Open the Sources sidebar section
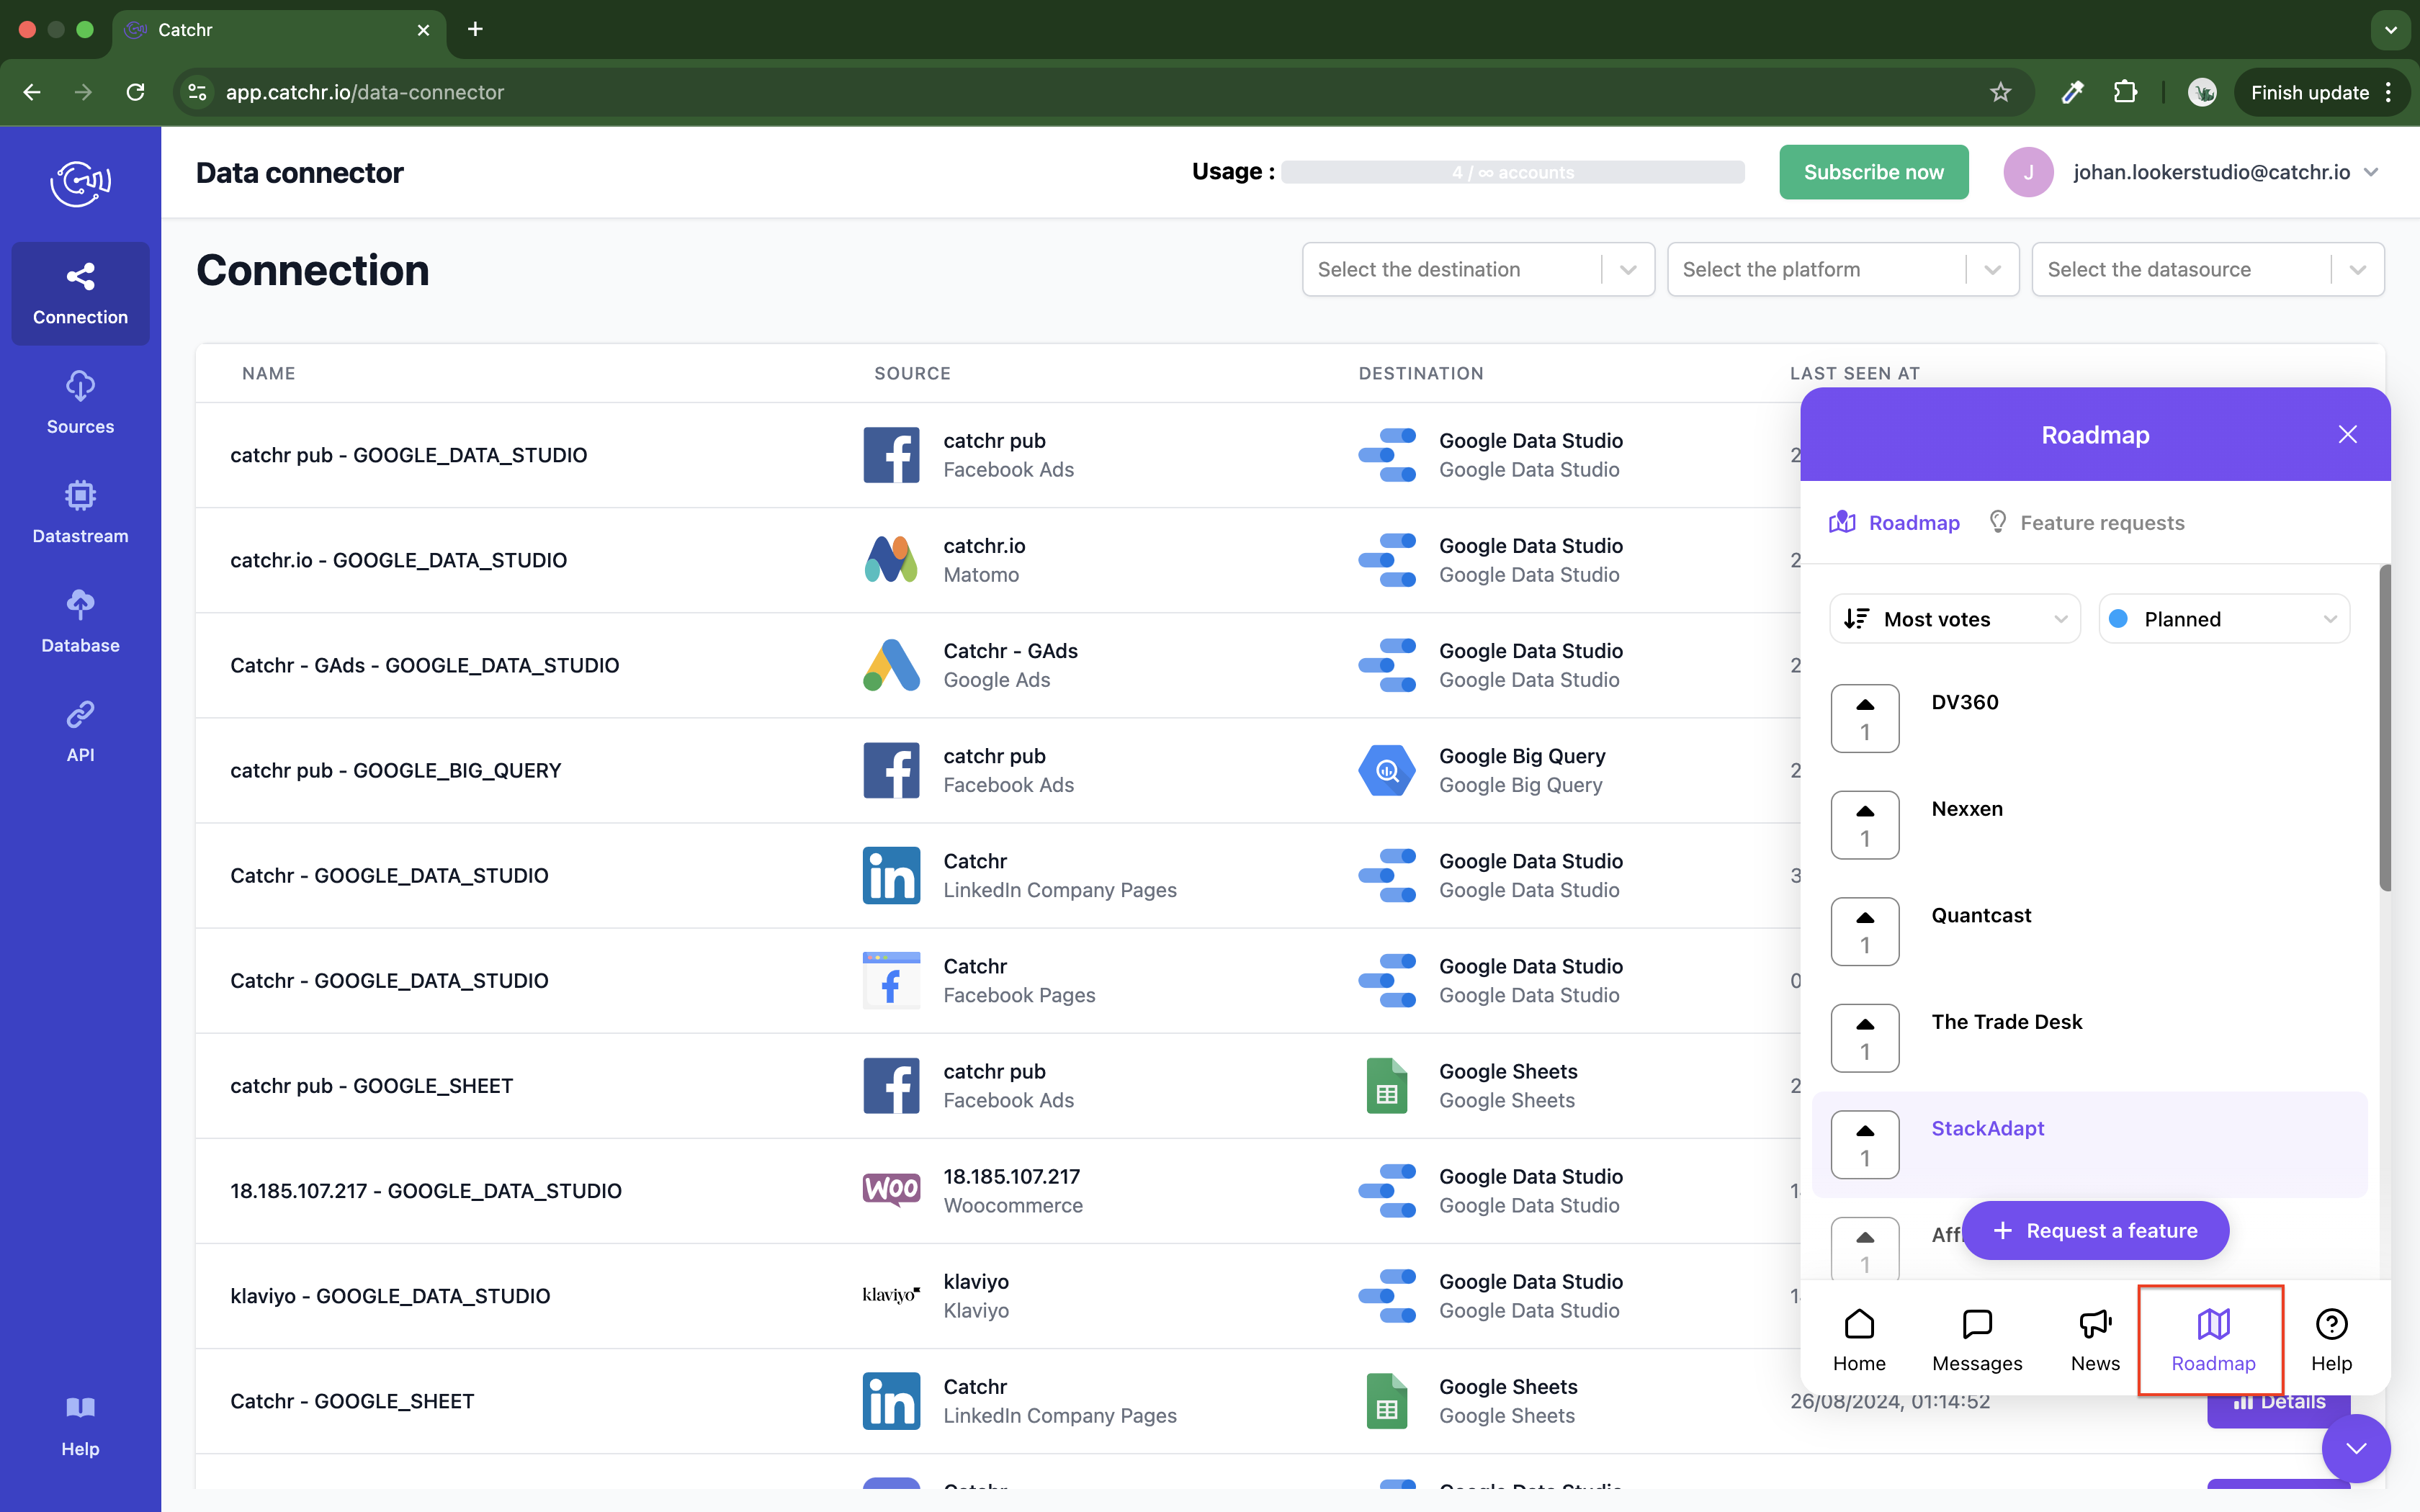Image resolution: width=2420 pixels, height=1512 pixels. 80,403
